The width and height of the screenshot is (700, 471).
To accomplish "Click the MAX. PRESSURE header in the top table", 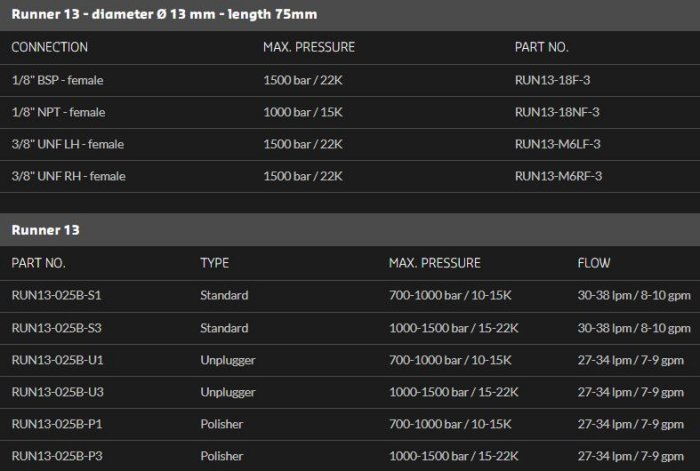I will [x=308, y=47].
